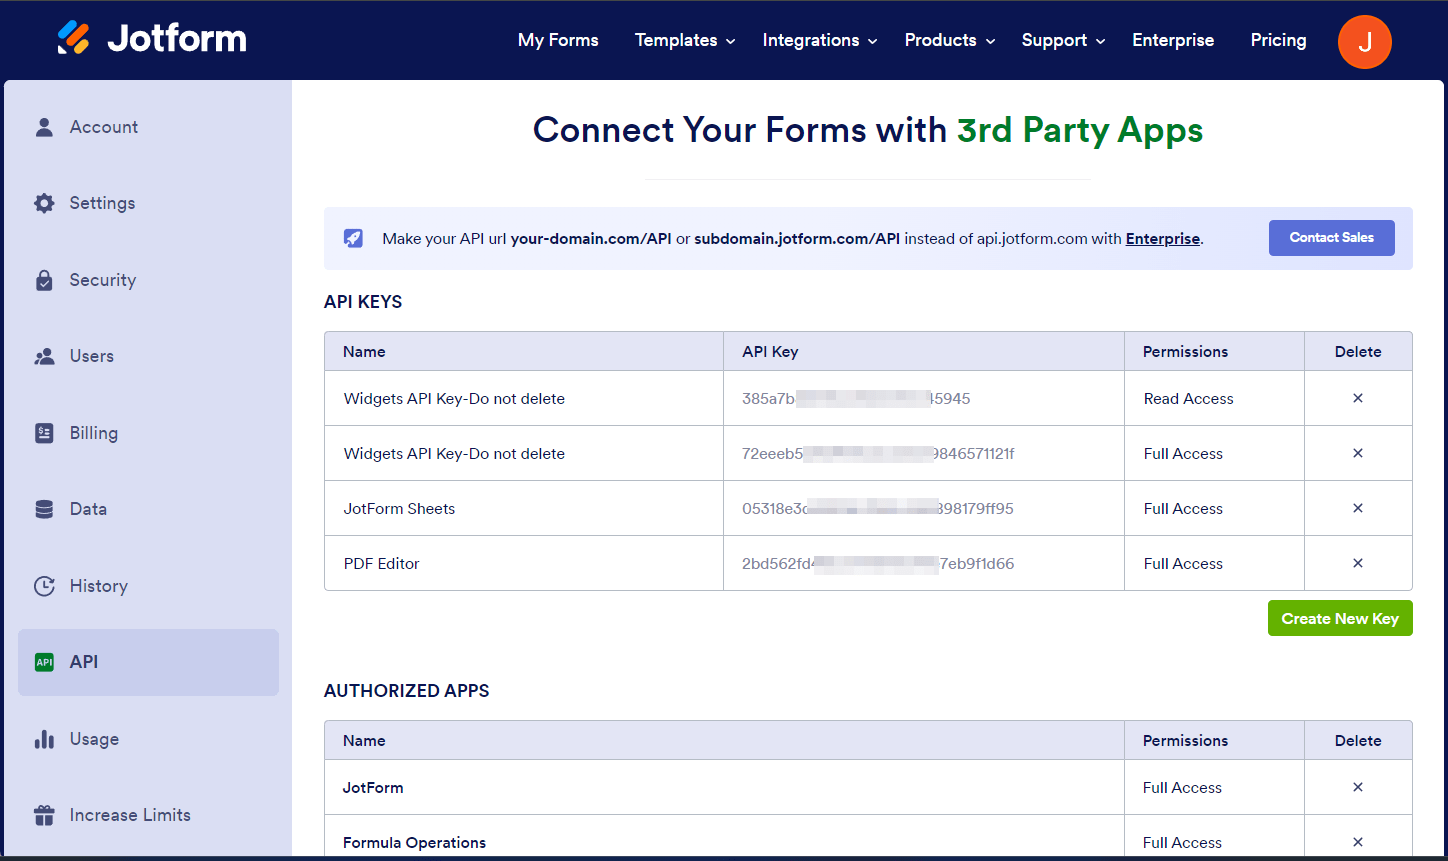The width and height of the screenshot is (1448, 861).
Task: Delete the PDF Editor API key
Action: pyautogui.click(x=1357, y=563)
